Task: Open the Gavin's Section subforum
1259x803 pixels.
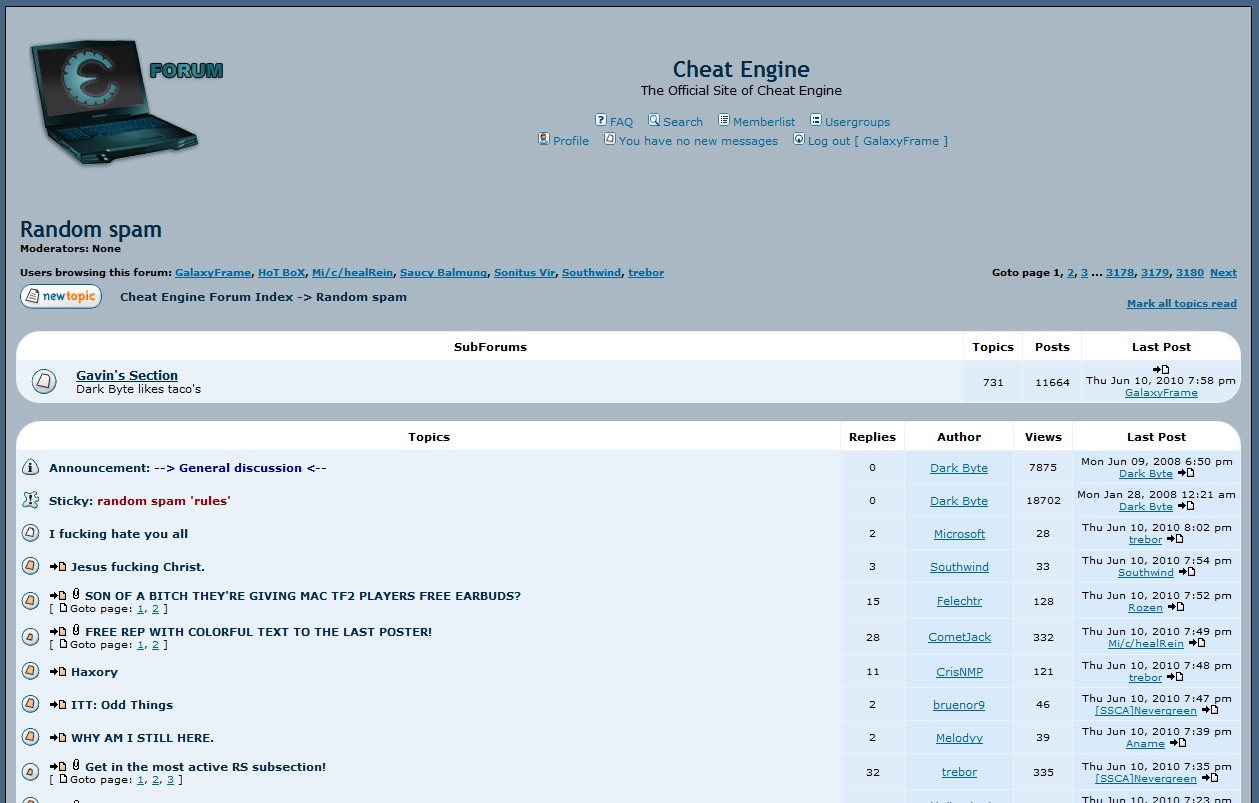Action: tap(127, 375)
